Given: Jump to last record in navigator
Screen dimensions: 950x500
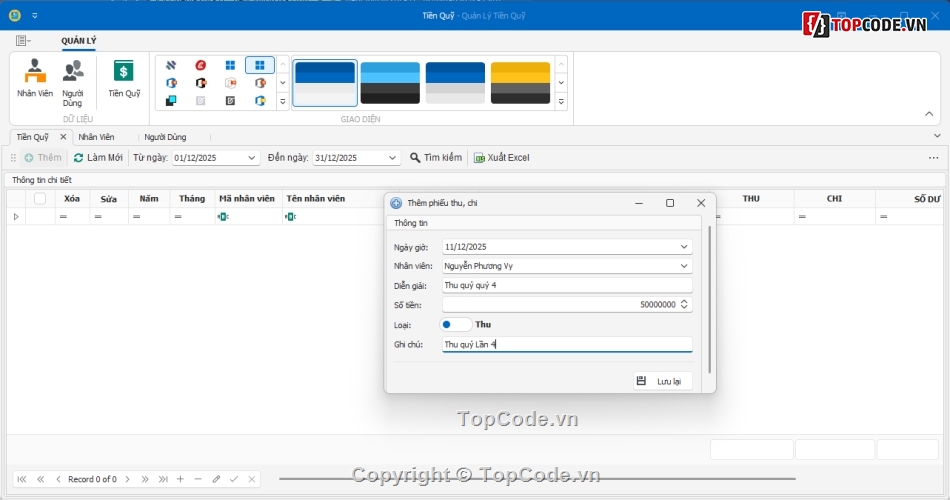Looking at the screenshot, I should pyautogui.click(x=163, y=479).
